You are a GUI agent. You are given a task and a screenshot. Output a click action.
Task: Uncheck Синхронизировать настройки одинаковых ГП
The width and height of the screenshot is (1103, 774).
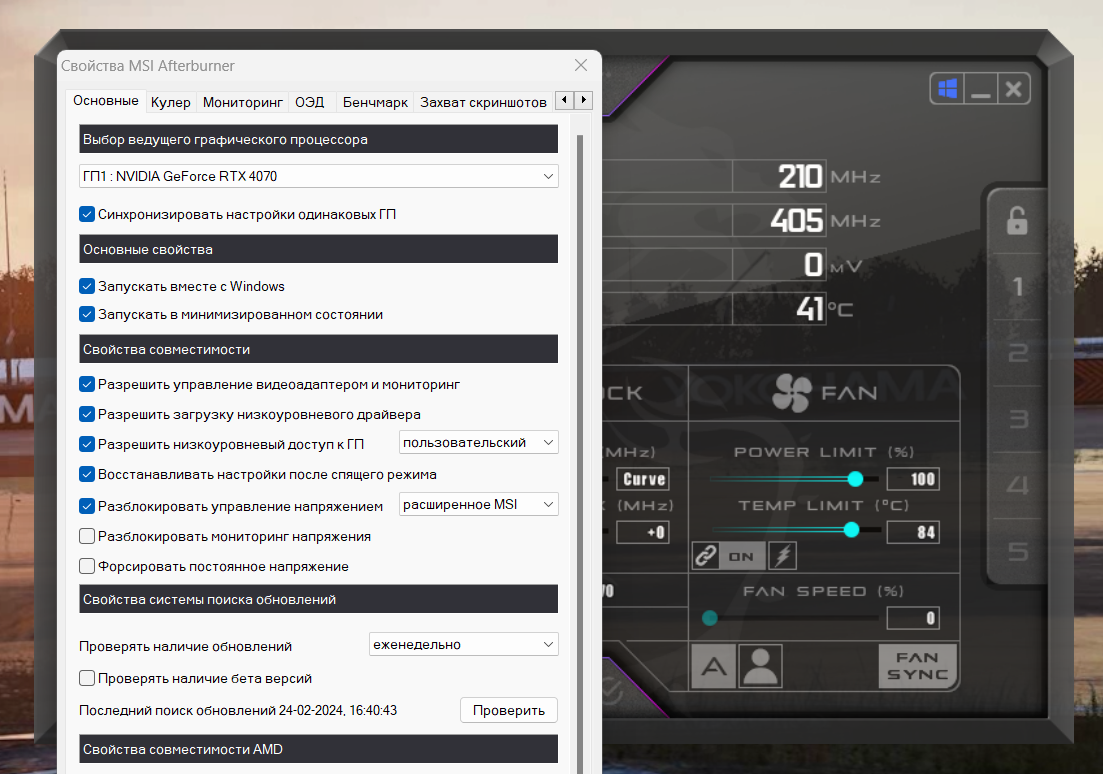pos(87,214)
